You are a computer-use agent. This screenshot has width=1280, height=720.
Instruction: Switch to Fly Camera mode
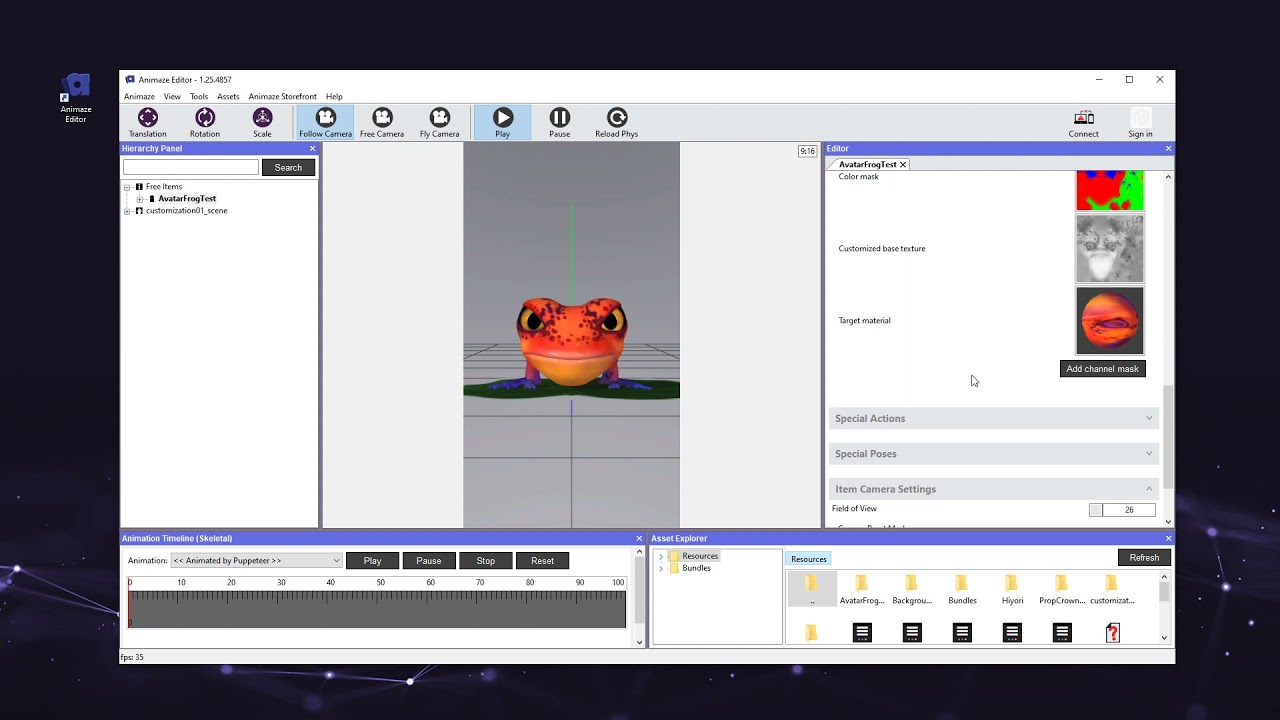[x=439, y=123]
